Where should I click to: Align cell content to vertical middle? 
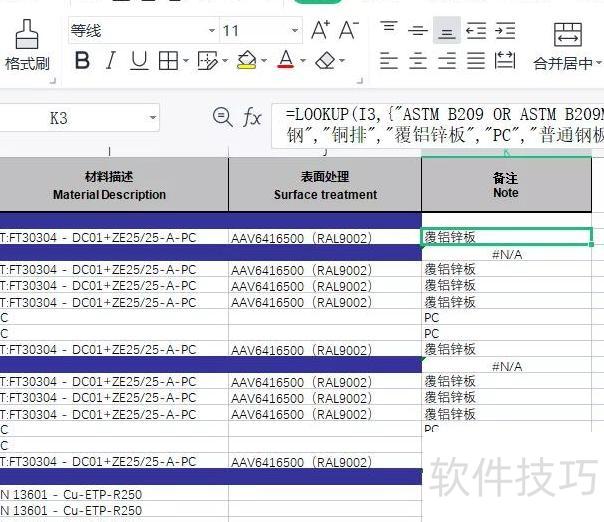pyautogui.click(x=418, y=30)
